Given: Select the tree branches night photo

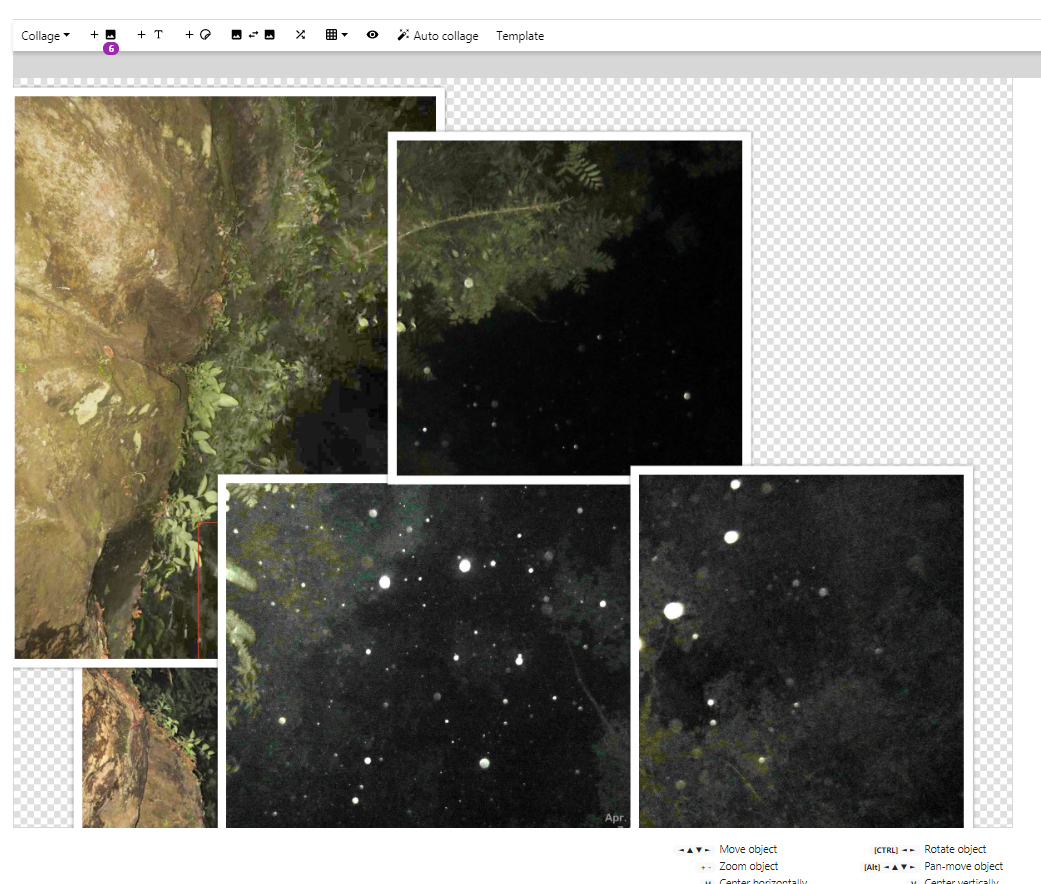Looking at the screenshot, I should [x=570, y=307].
